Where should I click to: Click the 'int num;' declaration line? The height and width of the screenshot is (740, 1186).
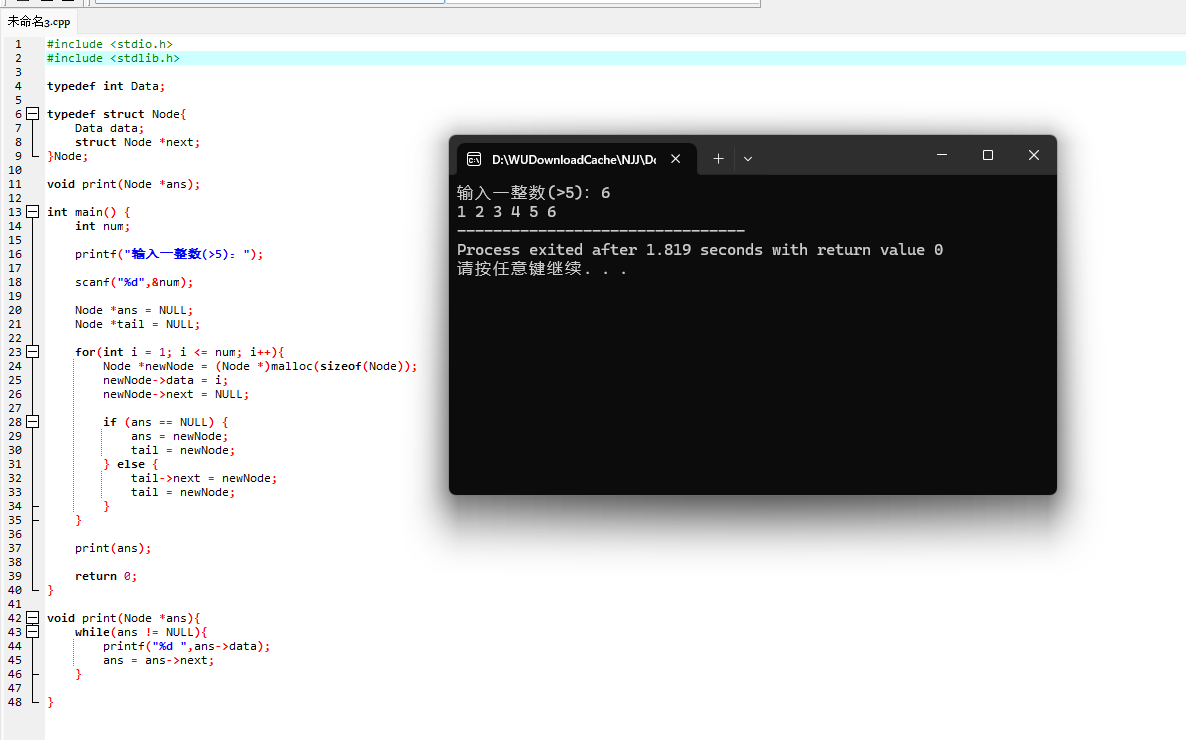[102, 226]
